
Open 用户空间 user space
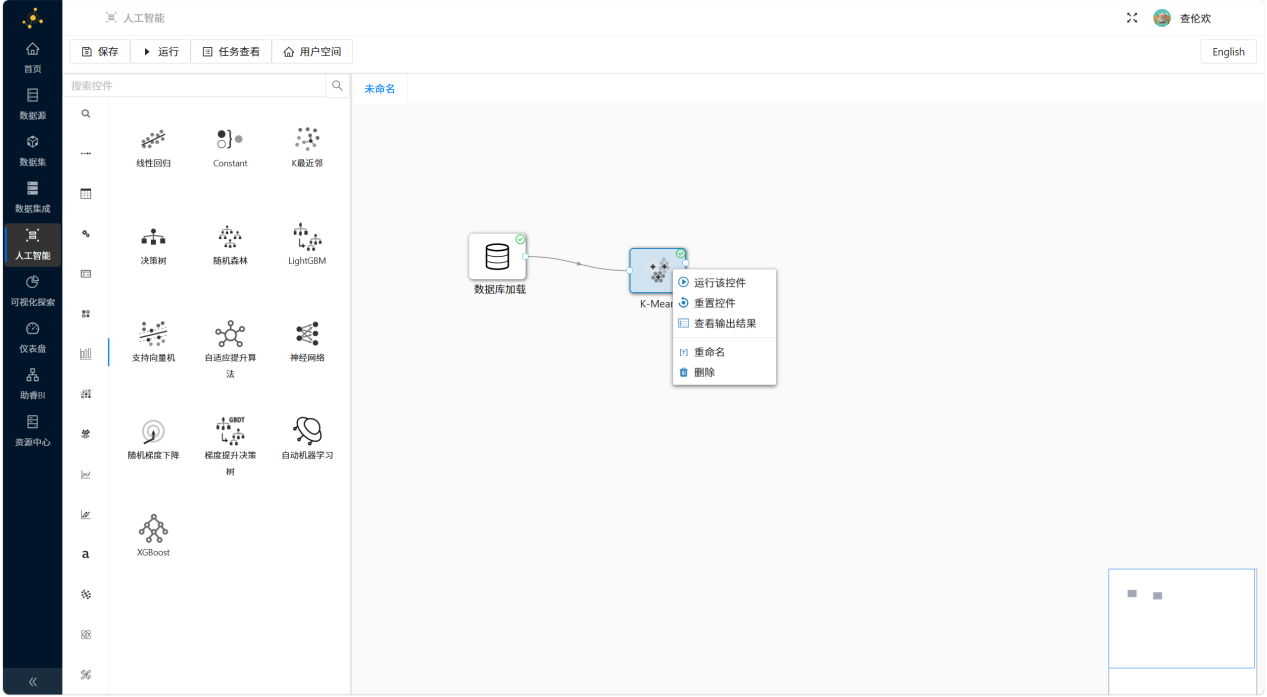coord(312,51)
